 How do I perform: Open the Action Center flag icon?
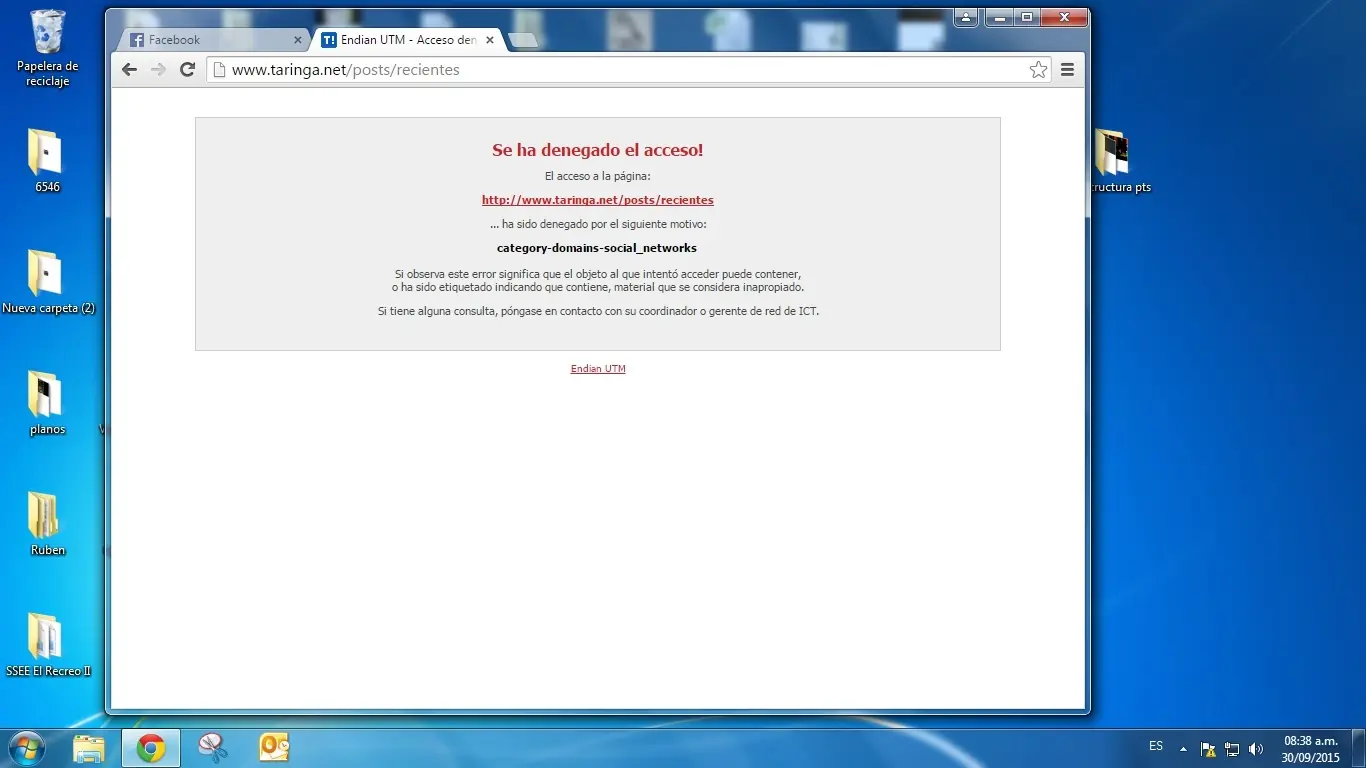coord(1208,749)
